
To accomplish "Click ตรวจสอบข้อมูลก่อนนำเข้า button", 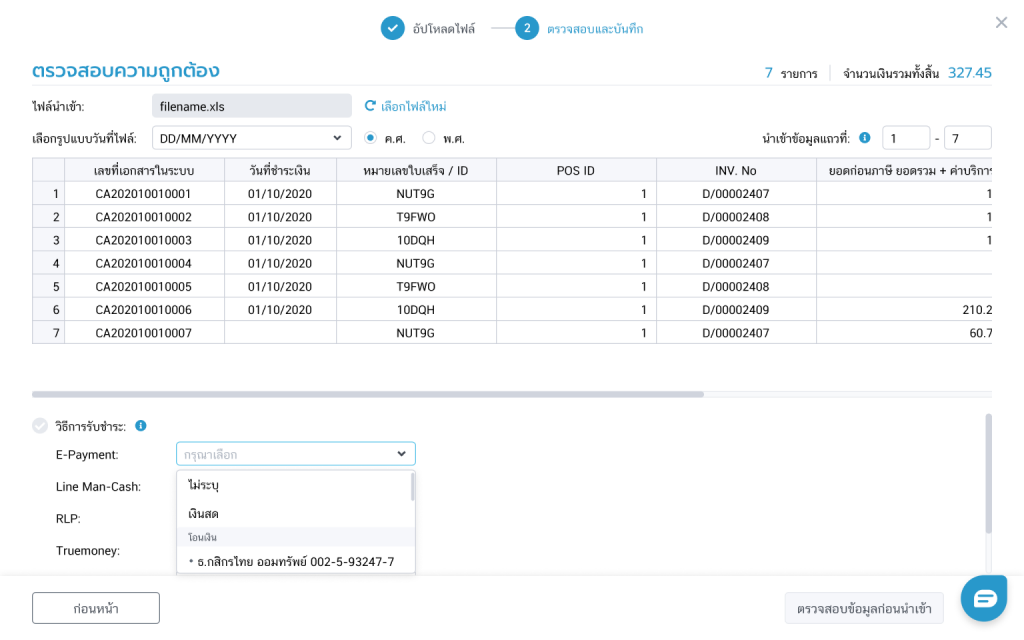I will click(864, 608).
